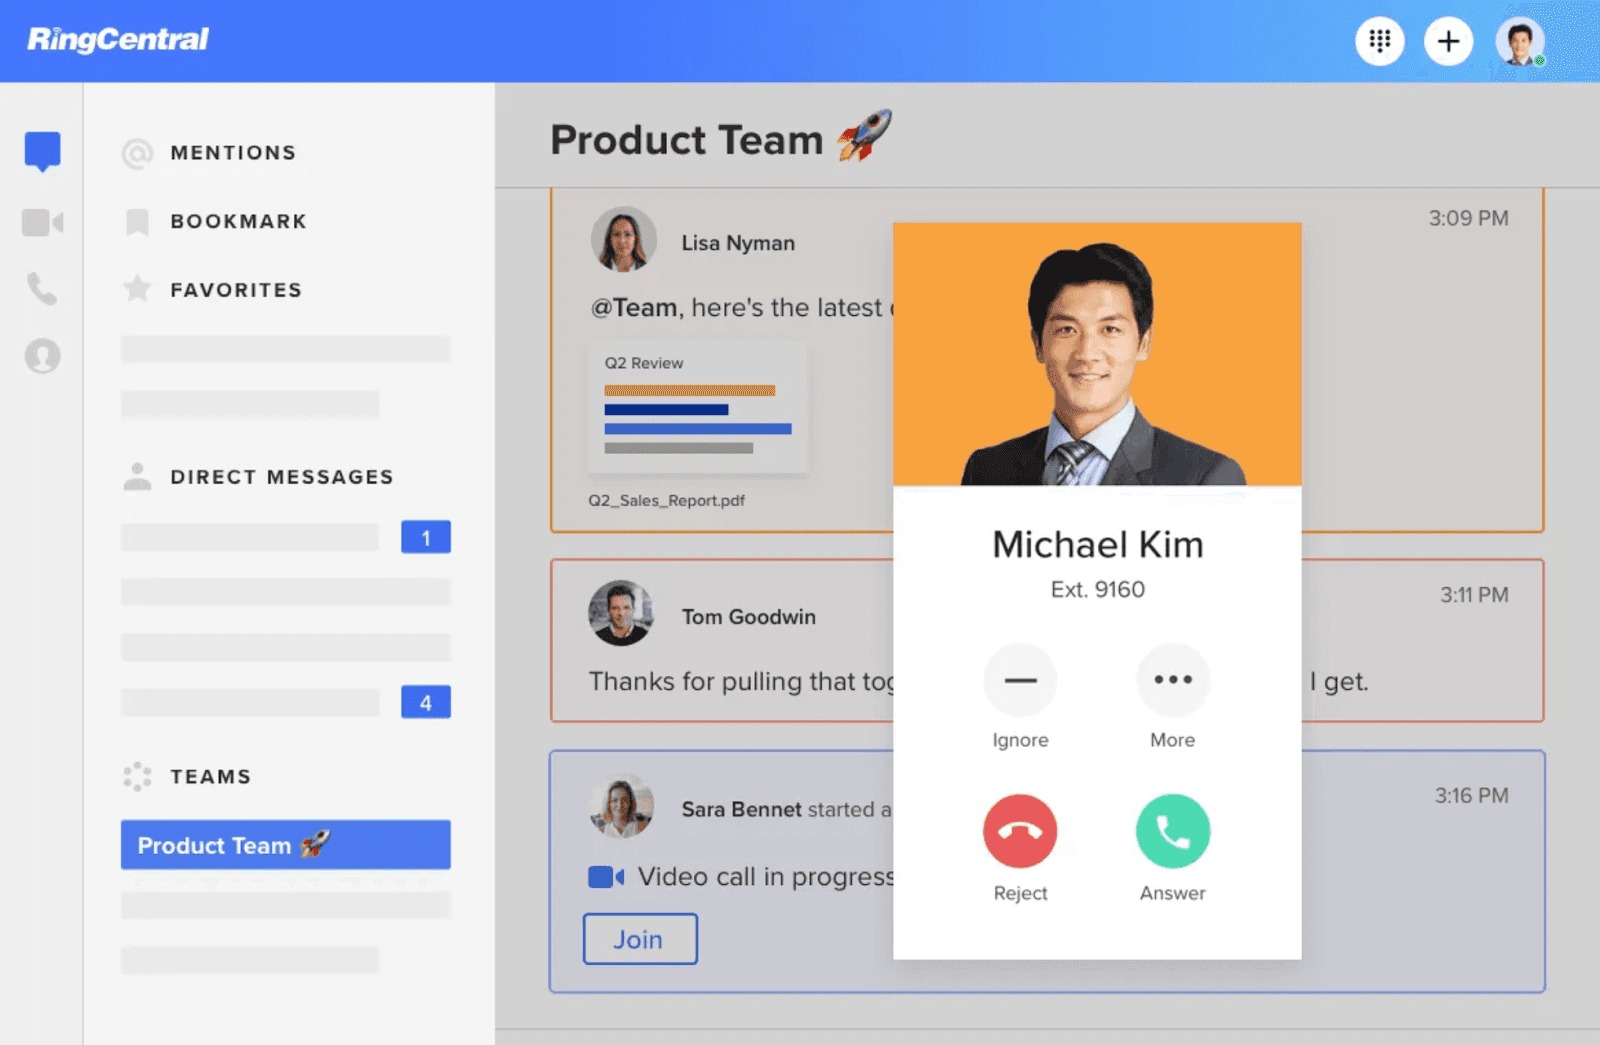The height and width of the screenshot is (1045, 1600).
Task: Click the plus icon to create something new
Action: [1448, 41]
